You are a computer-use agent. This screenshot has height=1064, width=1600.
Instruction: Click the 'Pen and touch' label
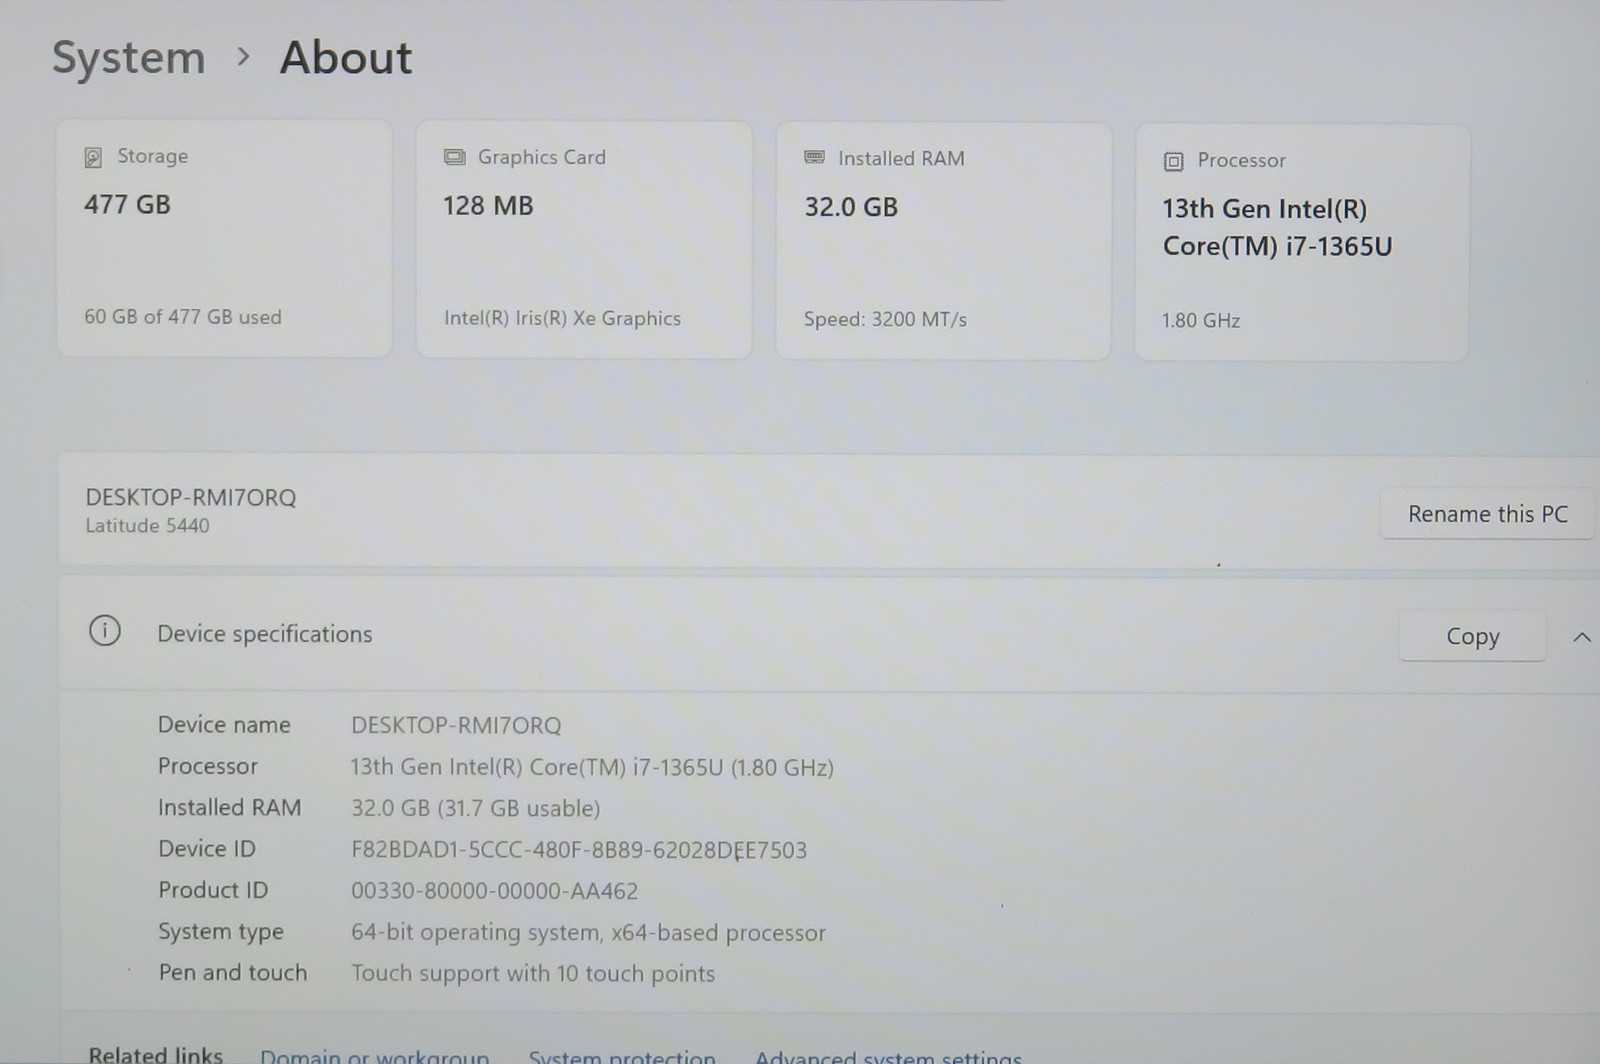tap(233, 973)
